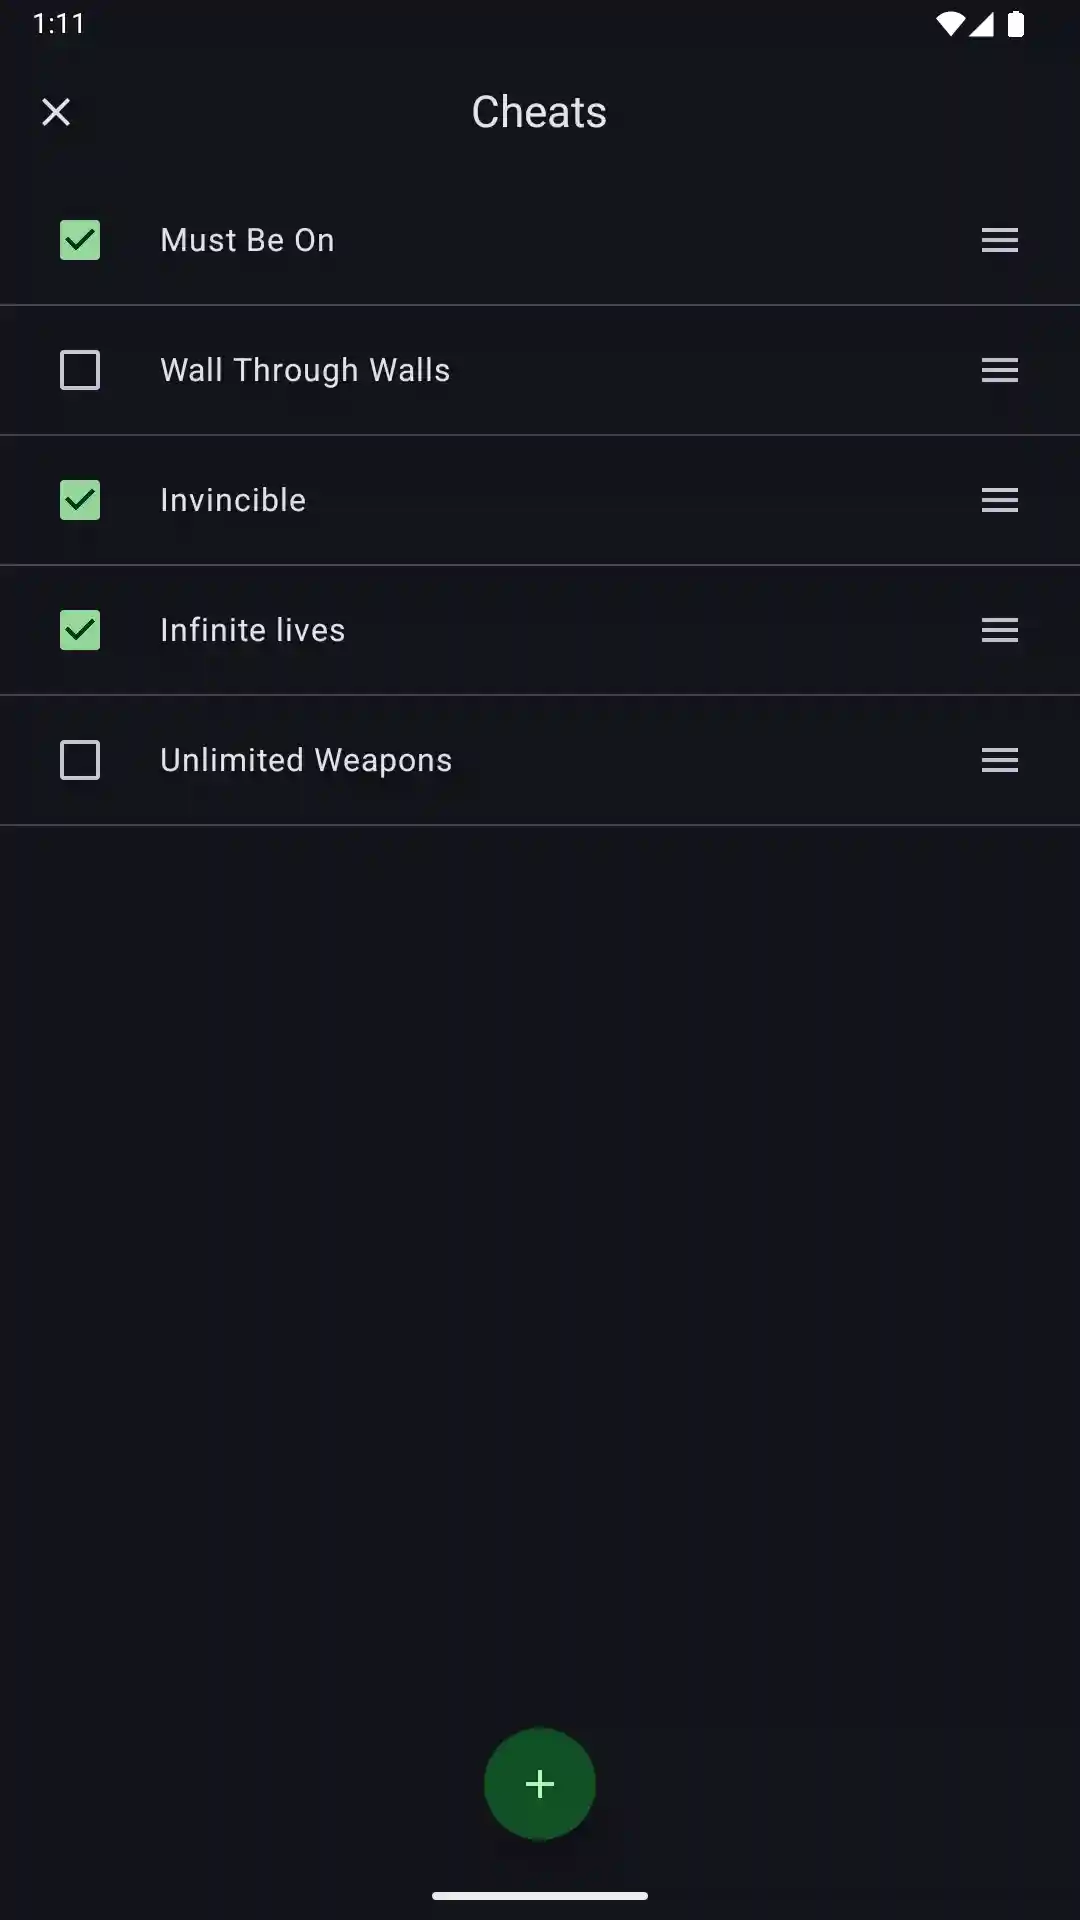Tap the Infinite lives label
1080x1920 pixels.
pyautogui.click(x=252, y=630)
